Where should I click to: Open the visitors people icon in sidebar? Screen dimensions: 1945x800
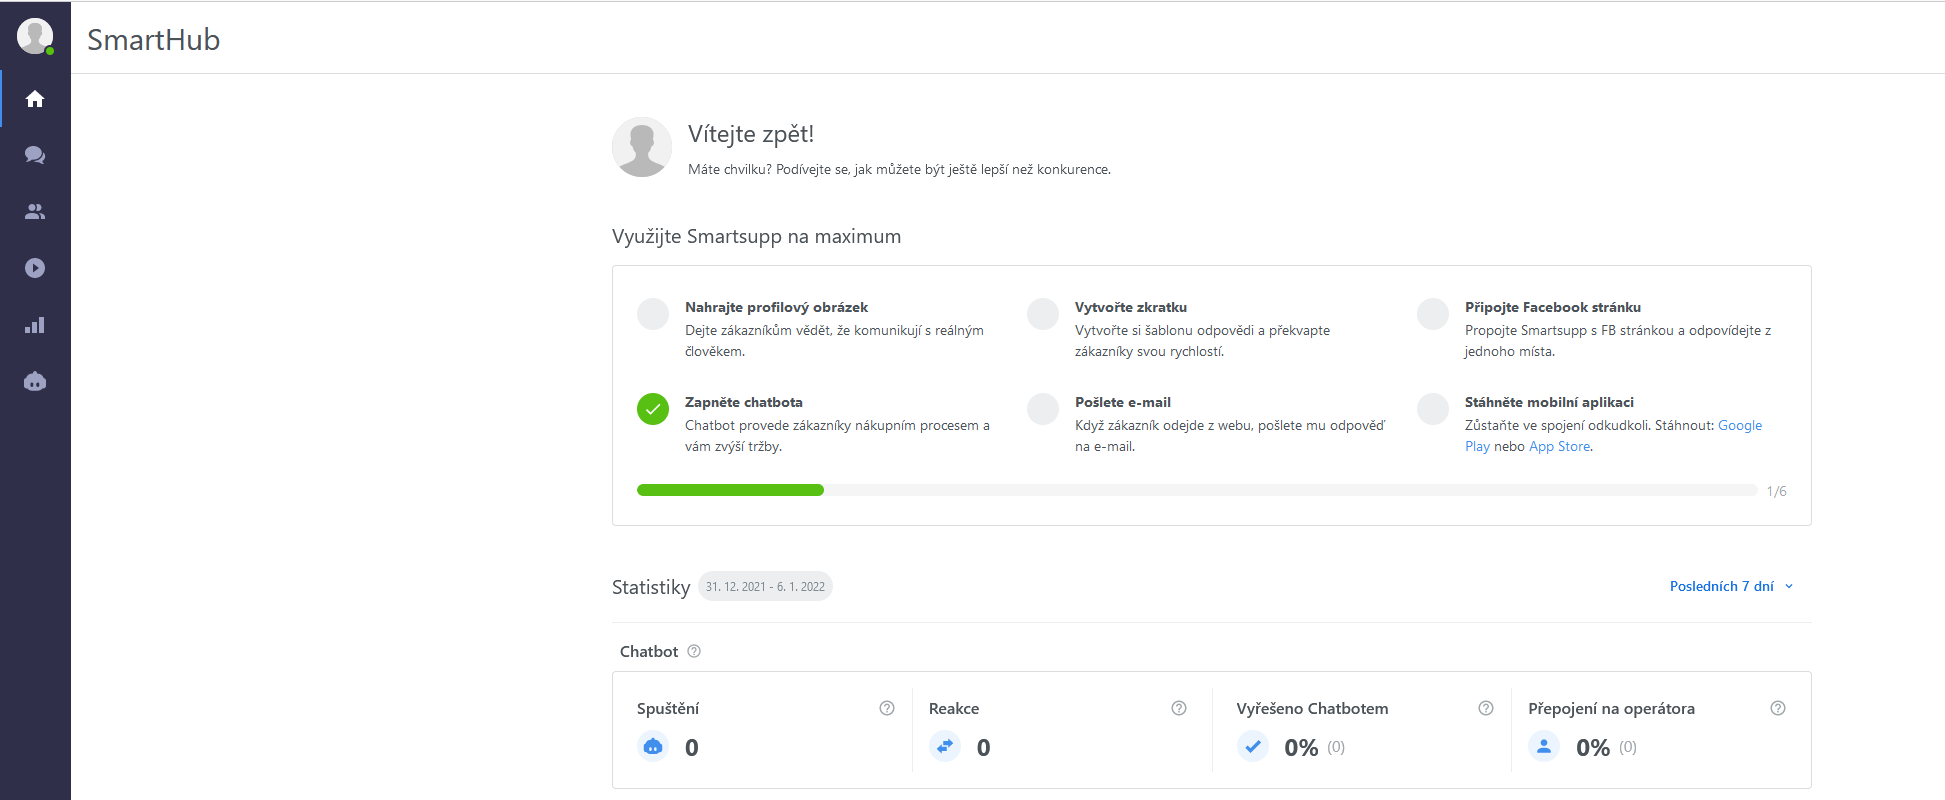pos(35,212)
